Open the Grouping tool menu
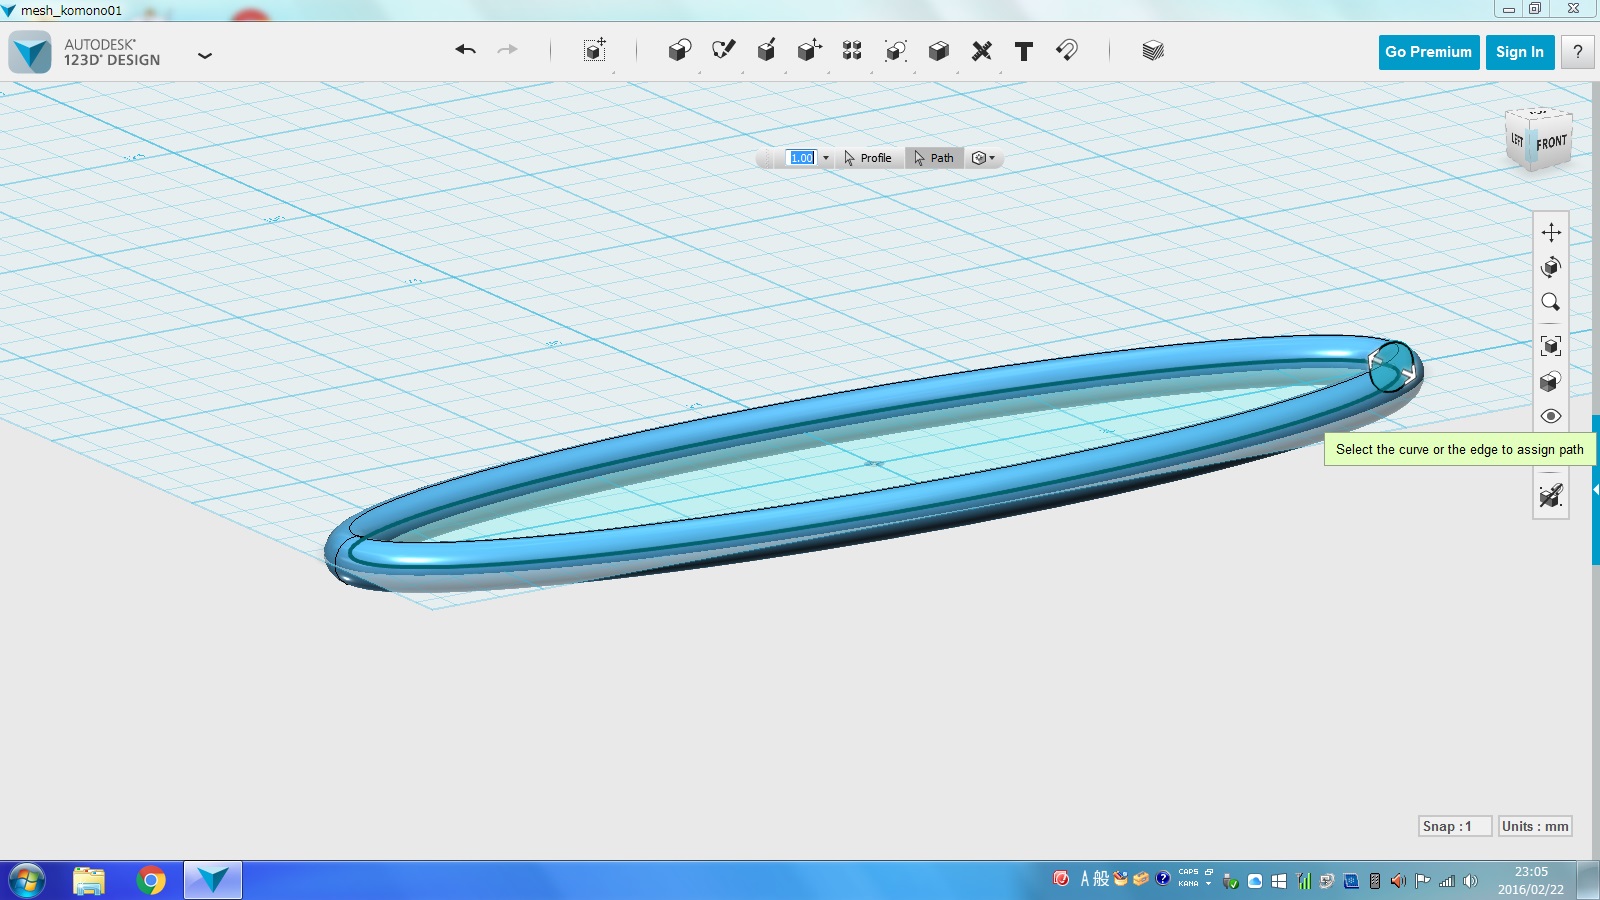Image resolution: width=1600 pixels, height=900 pixels. [896, 50]
